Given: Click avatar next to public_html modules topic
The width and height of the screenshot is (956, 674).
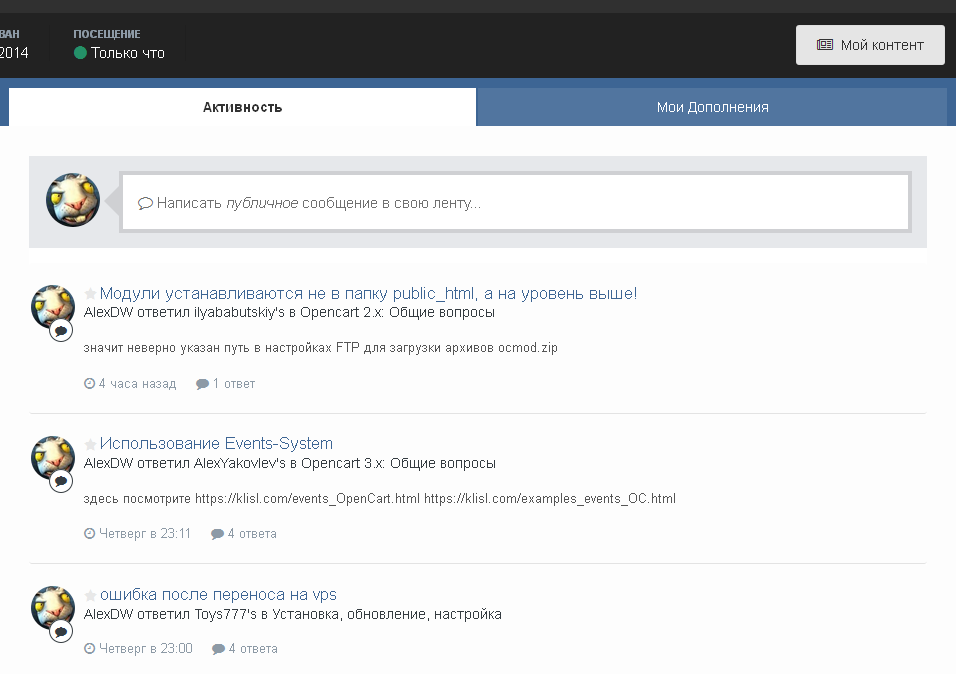Looking at the screenshot, I should 53,307.
